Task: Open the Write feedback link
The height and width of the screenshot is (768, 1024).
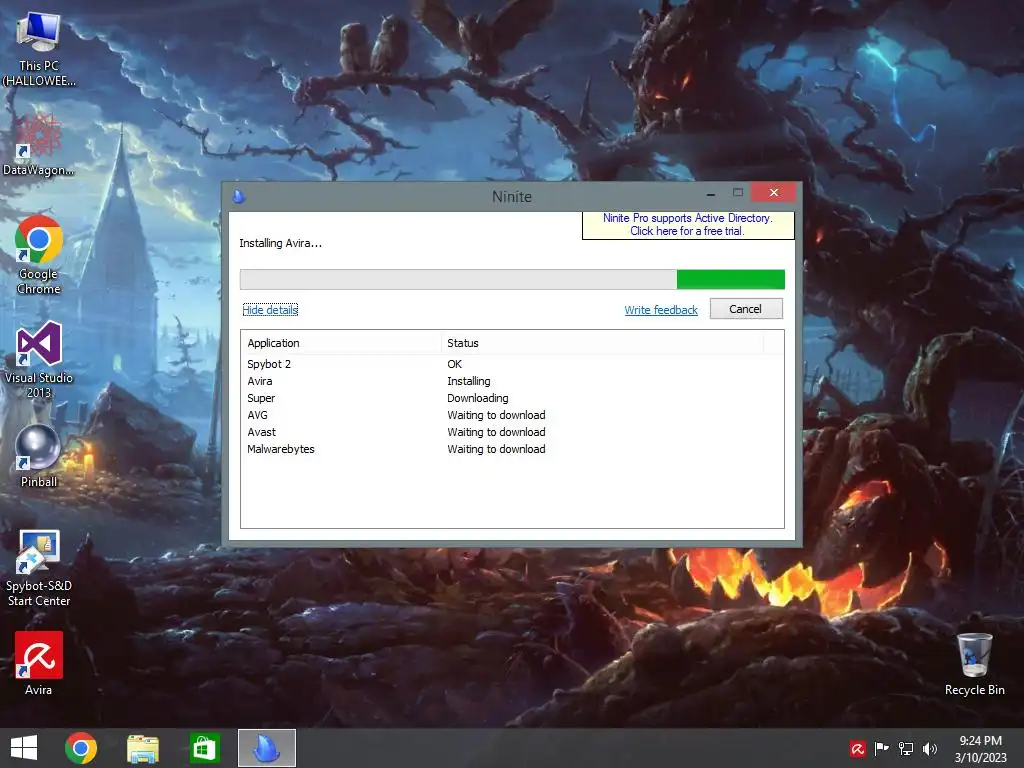Action: pos(661,310)
